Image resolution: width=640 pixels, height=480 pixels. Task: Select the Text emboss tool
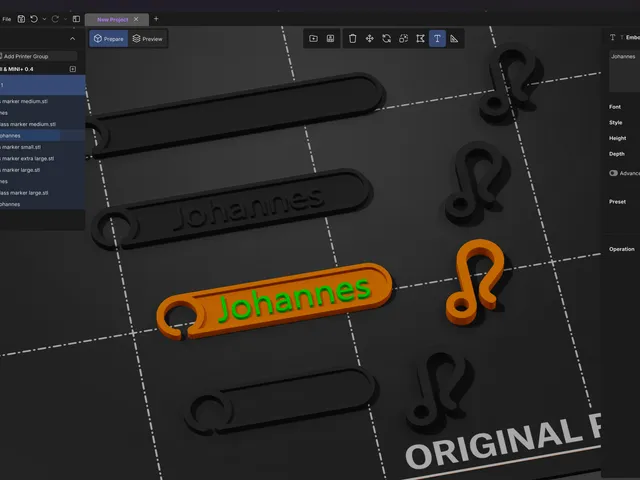437,38
